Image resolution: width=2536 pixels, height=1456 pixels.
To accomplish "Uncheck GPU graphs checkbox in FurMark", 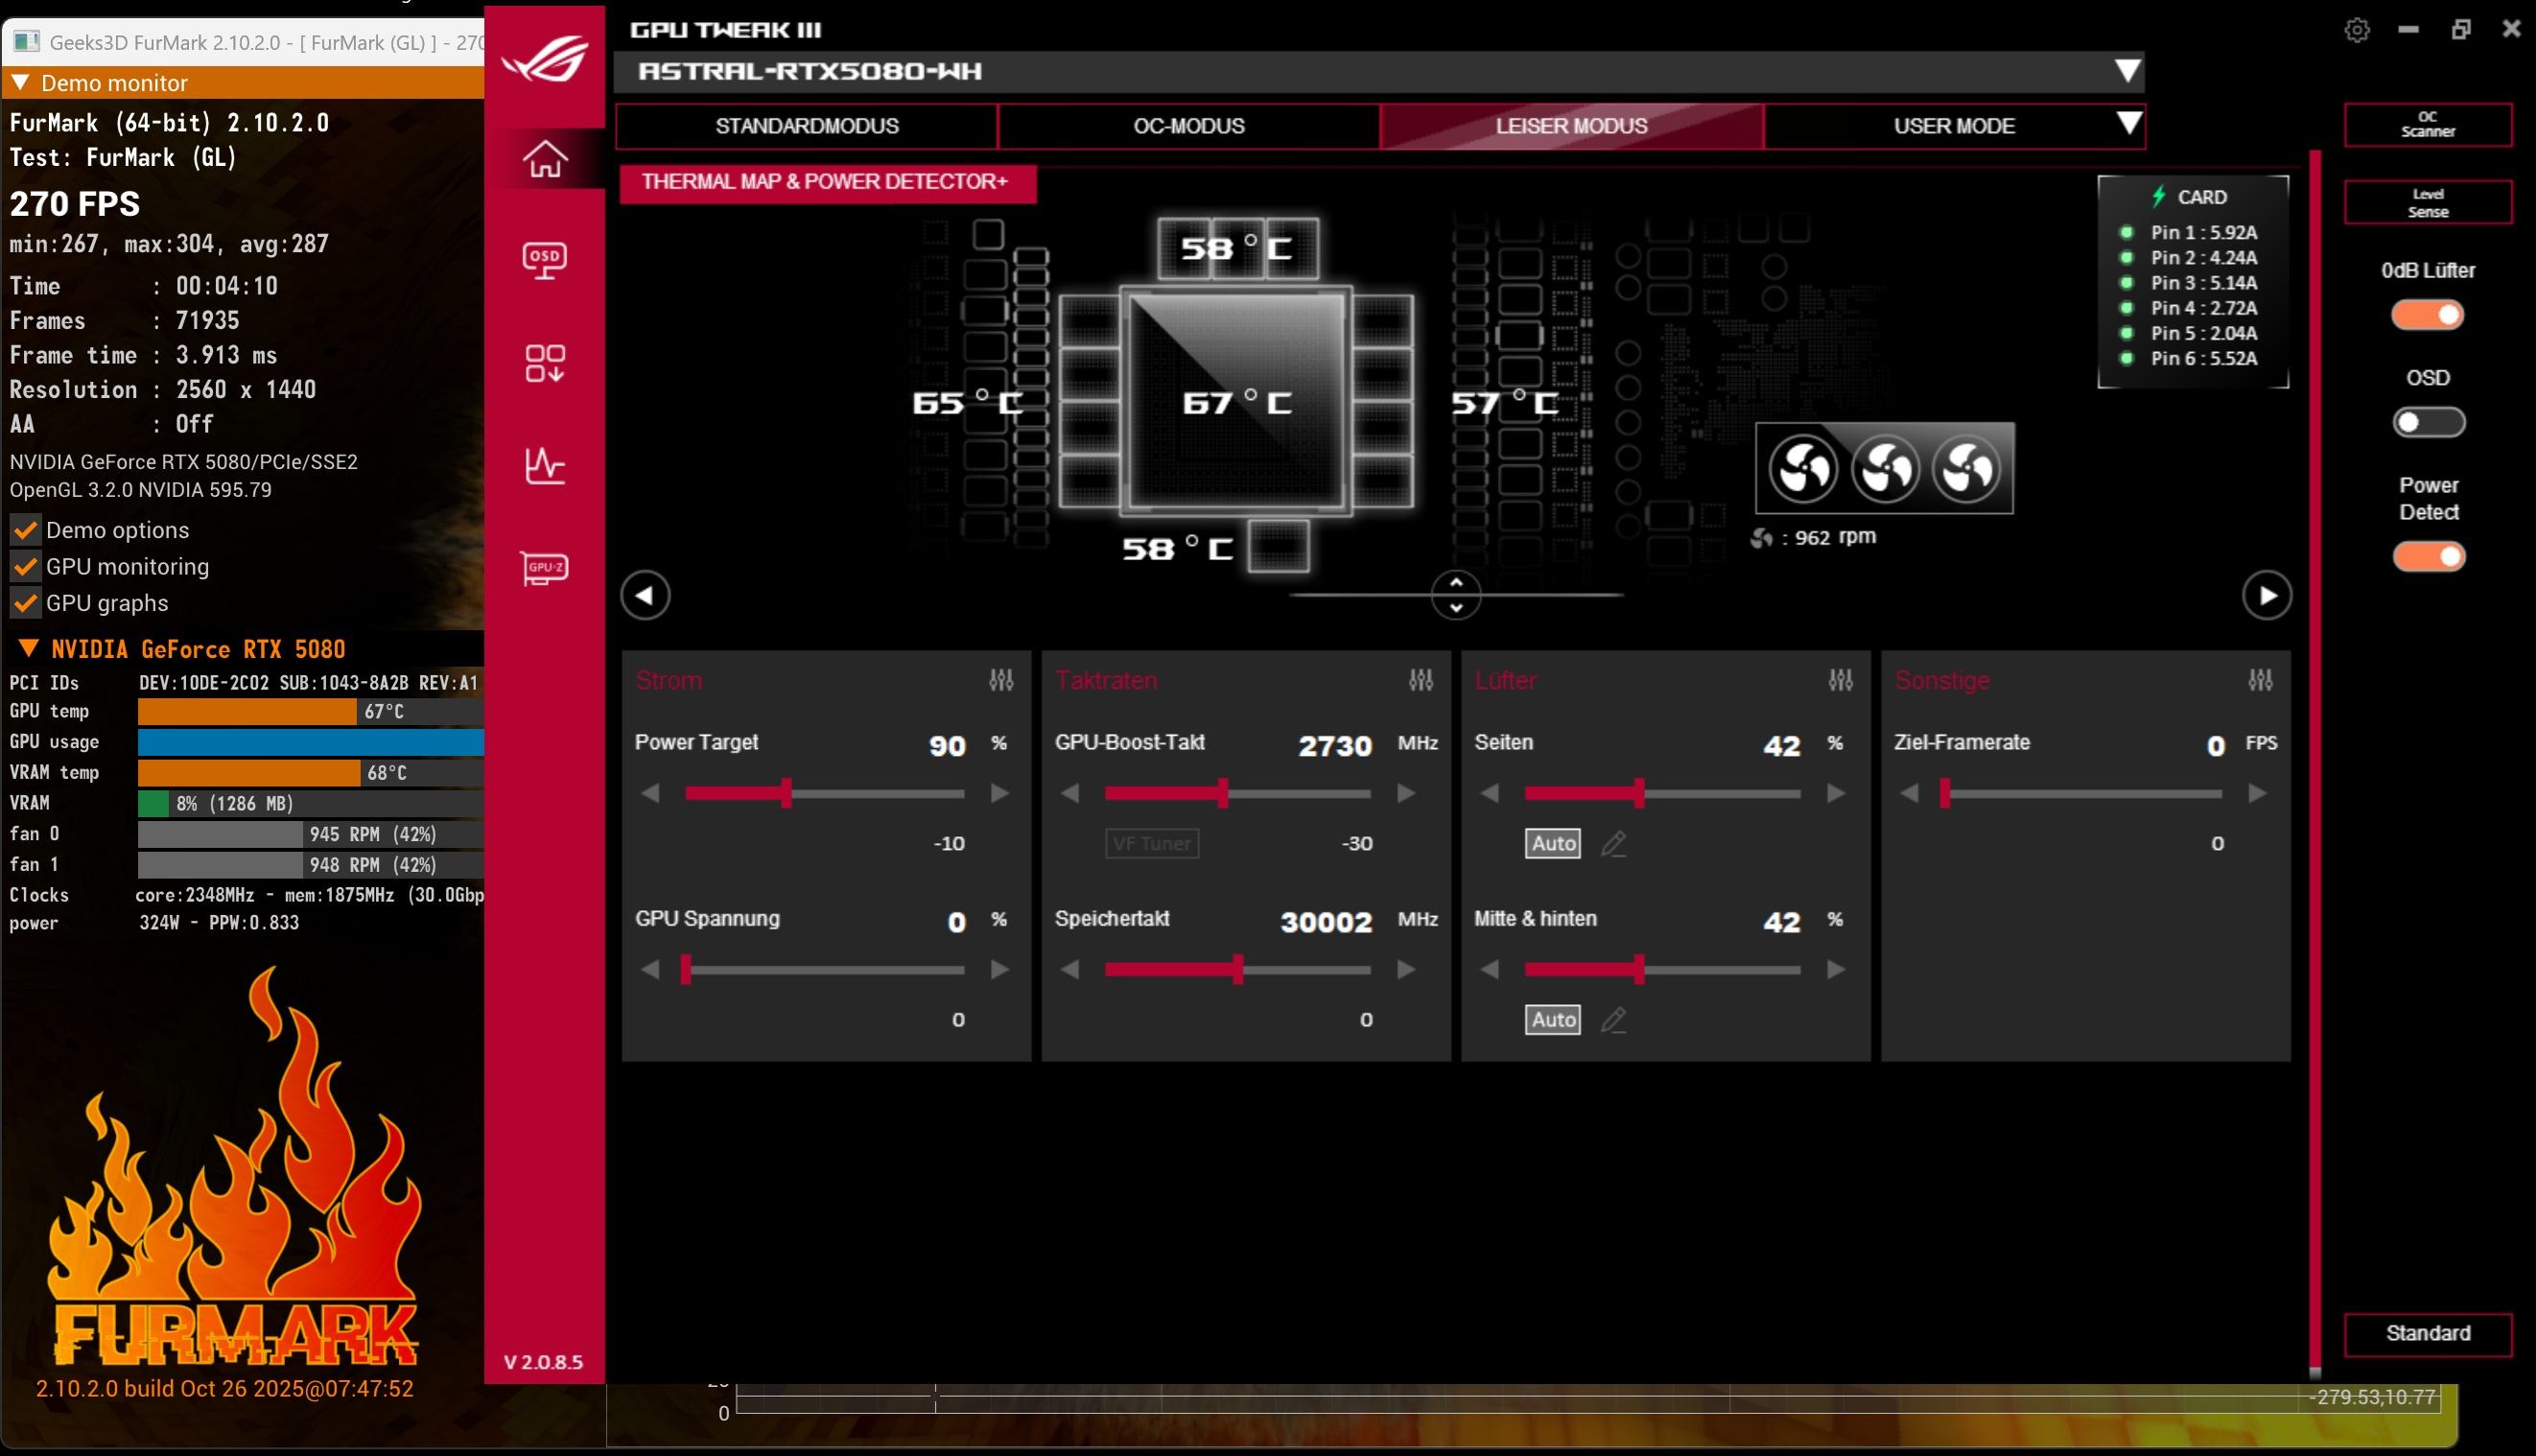I will (x=26, y=603).
